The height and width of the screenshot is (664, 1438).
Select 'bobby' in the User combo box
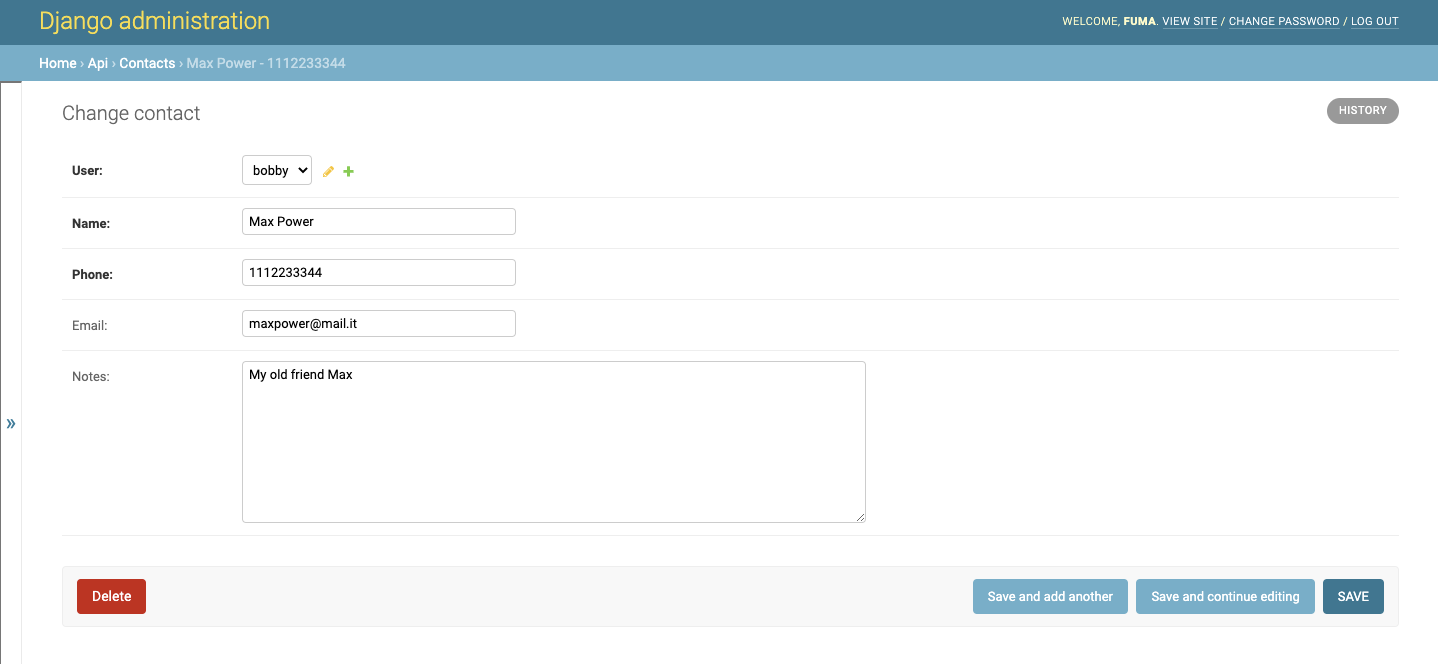(277, 170)
